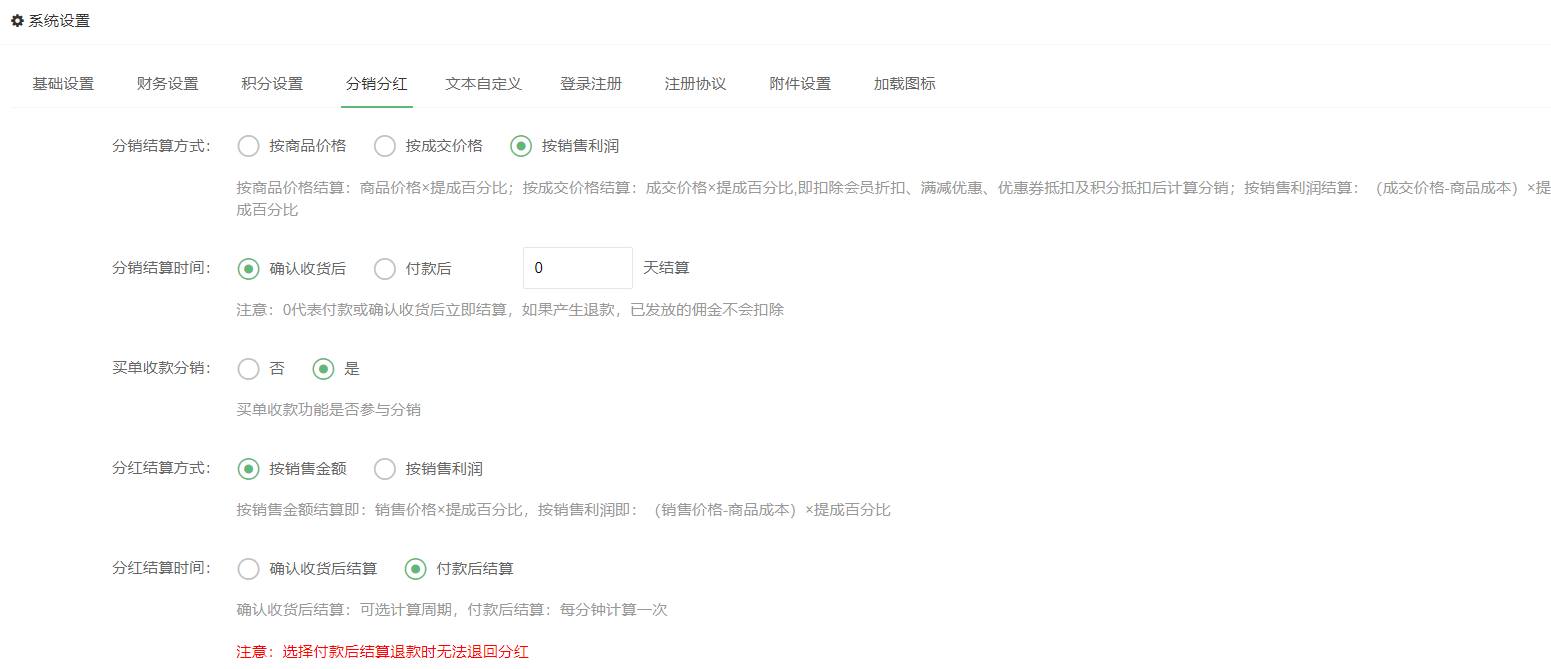The width and height of the screenshot is (1551, 669).
Task: Switch to the 登录注册 tab
Action: (590, 84)
